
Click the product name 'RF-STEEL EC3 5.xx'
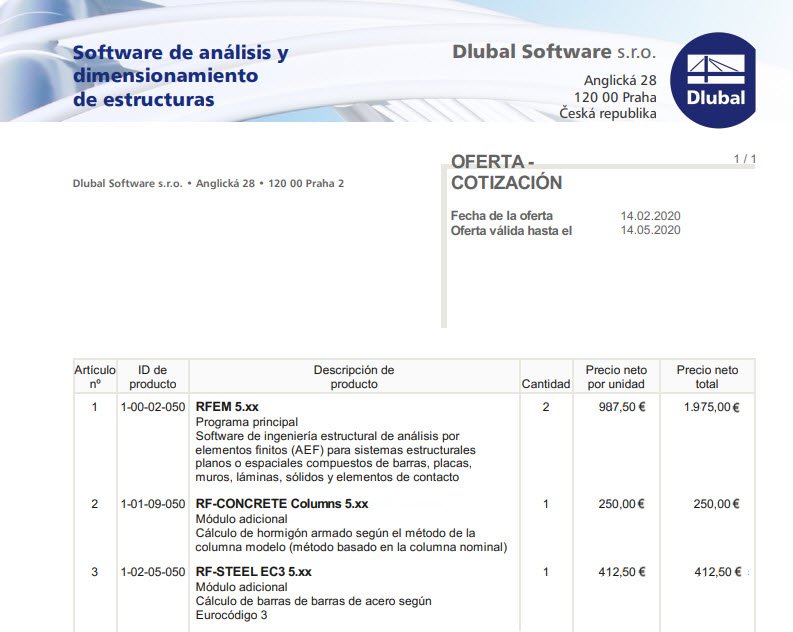(253, 572)
